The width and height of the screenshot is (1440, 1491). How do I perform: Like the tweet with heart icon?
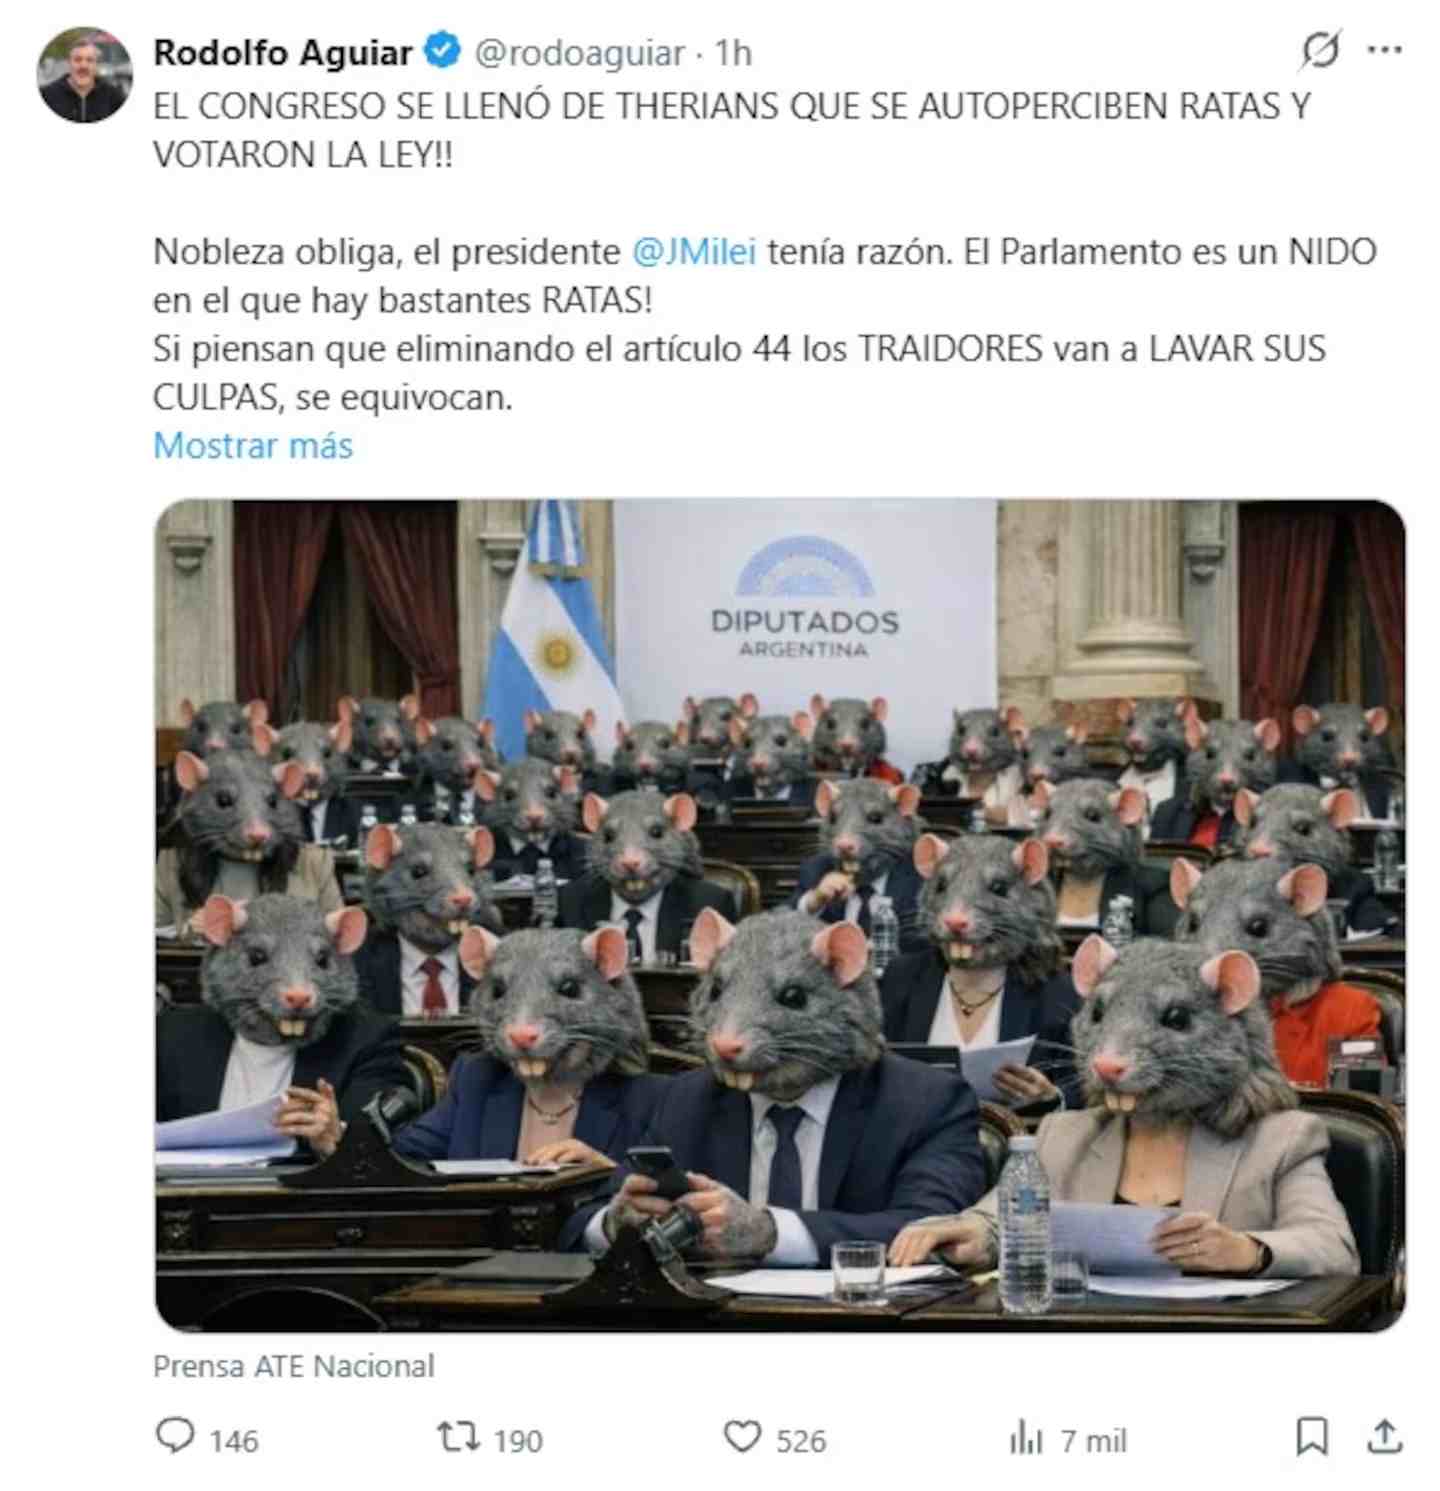click(742, 1438)
